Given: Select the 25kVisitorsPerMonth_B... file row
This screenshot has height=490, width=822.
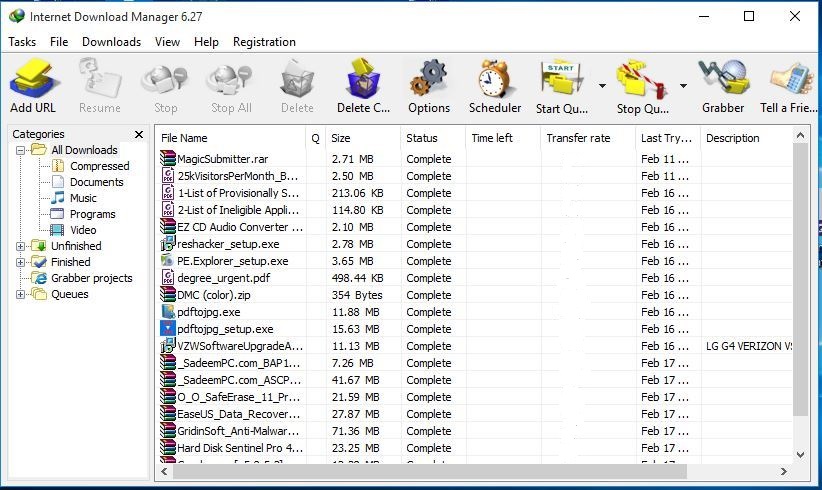Looking at the screenshot, I should click(474, 176).
